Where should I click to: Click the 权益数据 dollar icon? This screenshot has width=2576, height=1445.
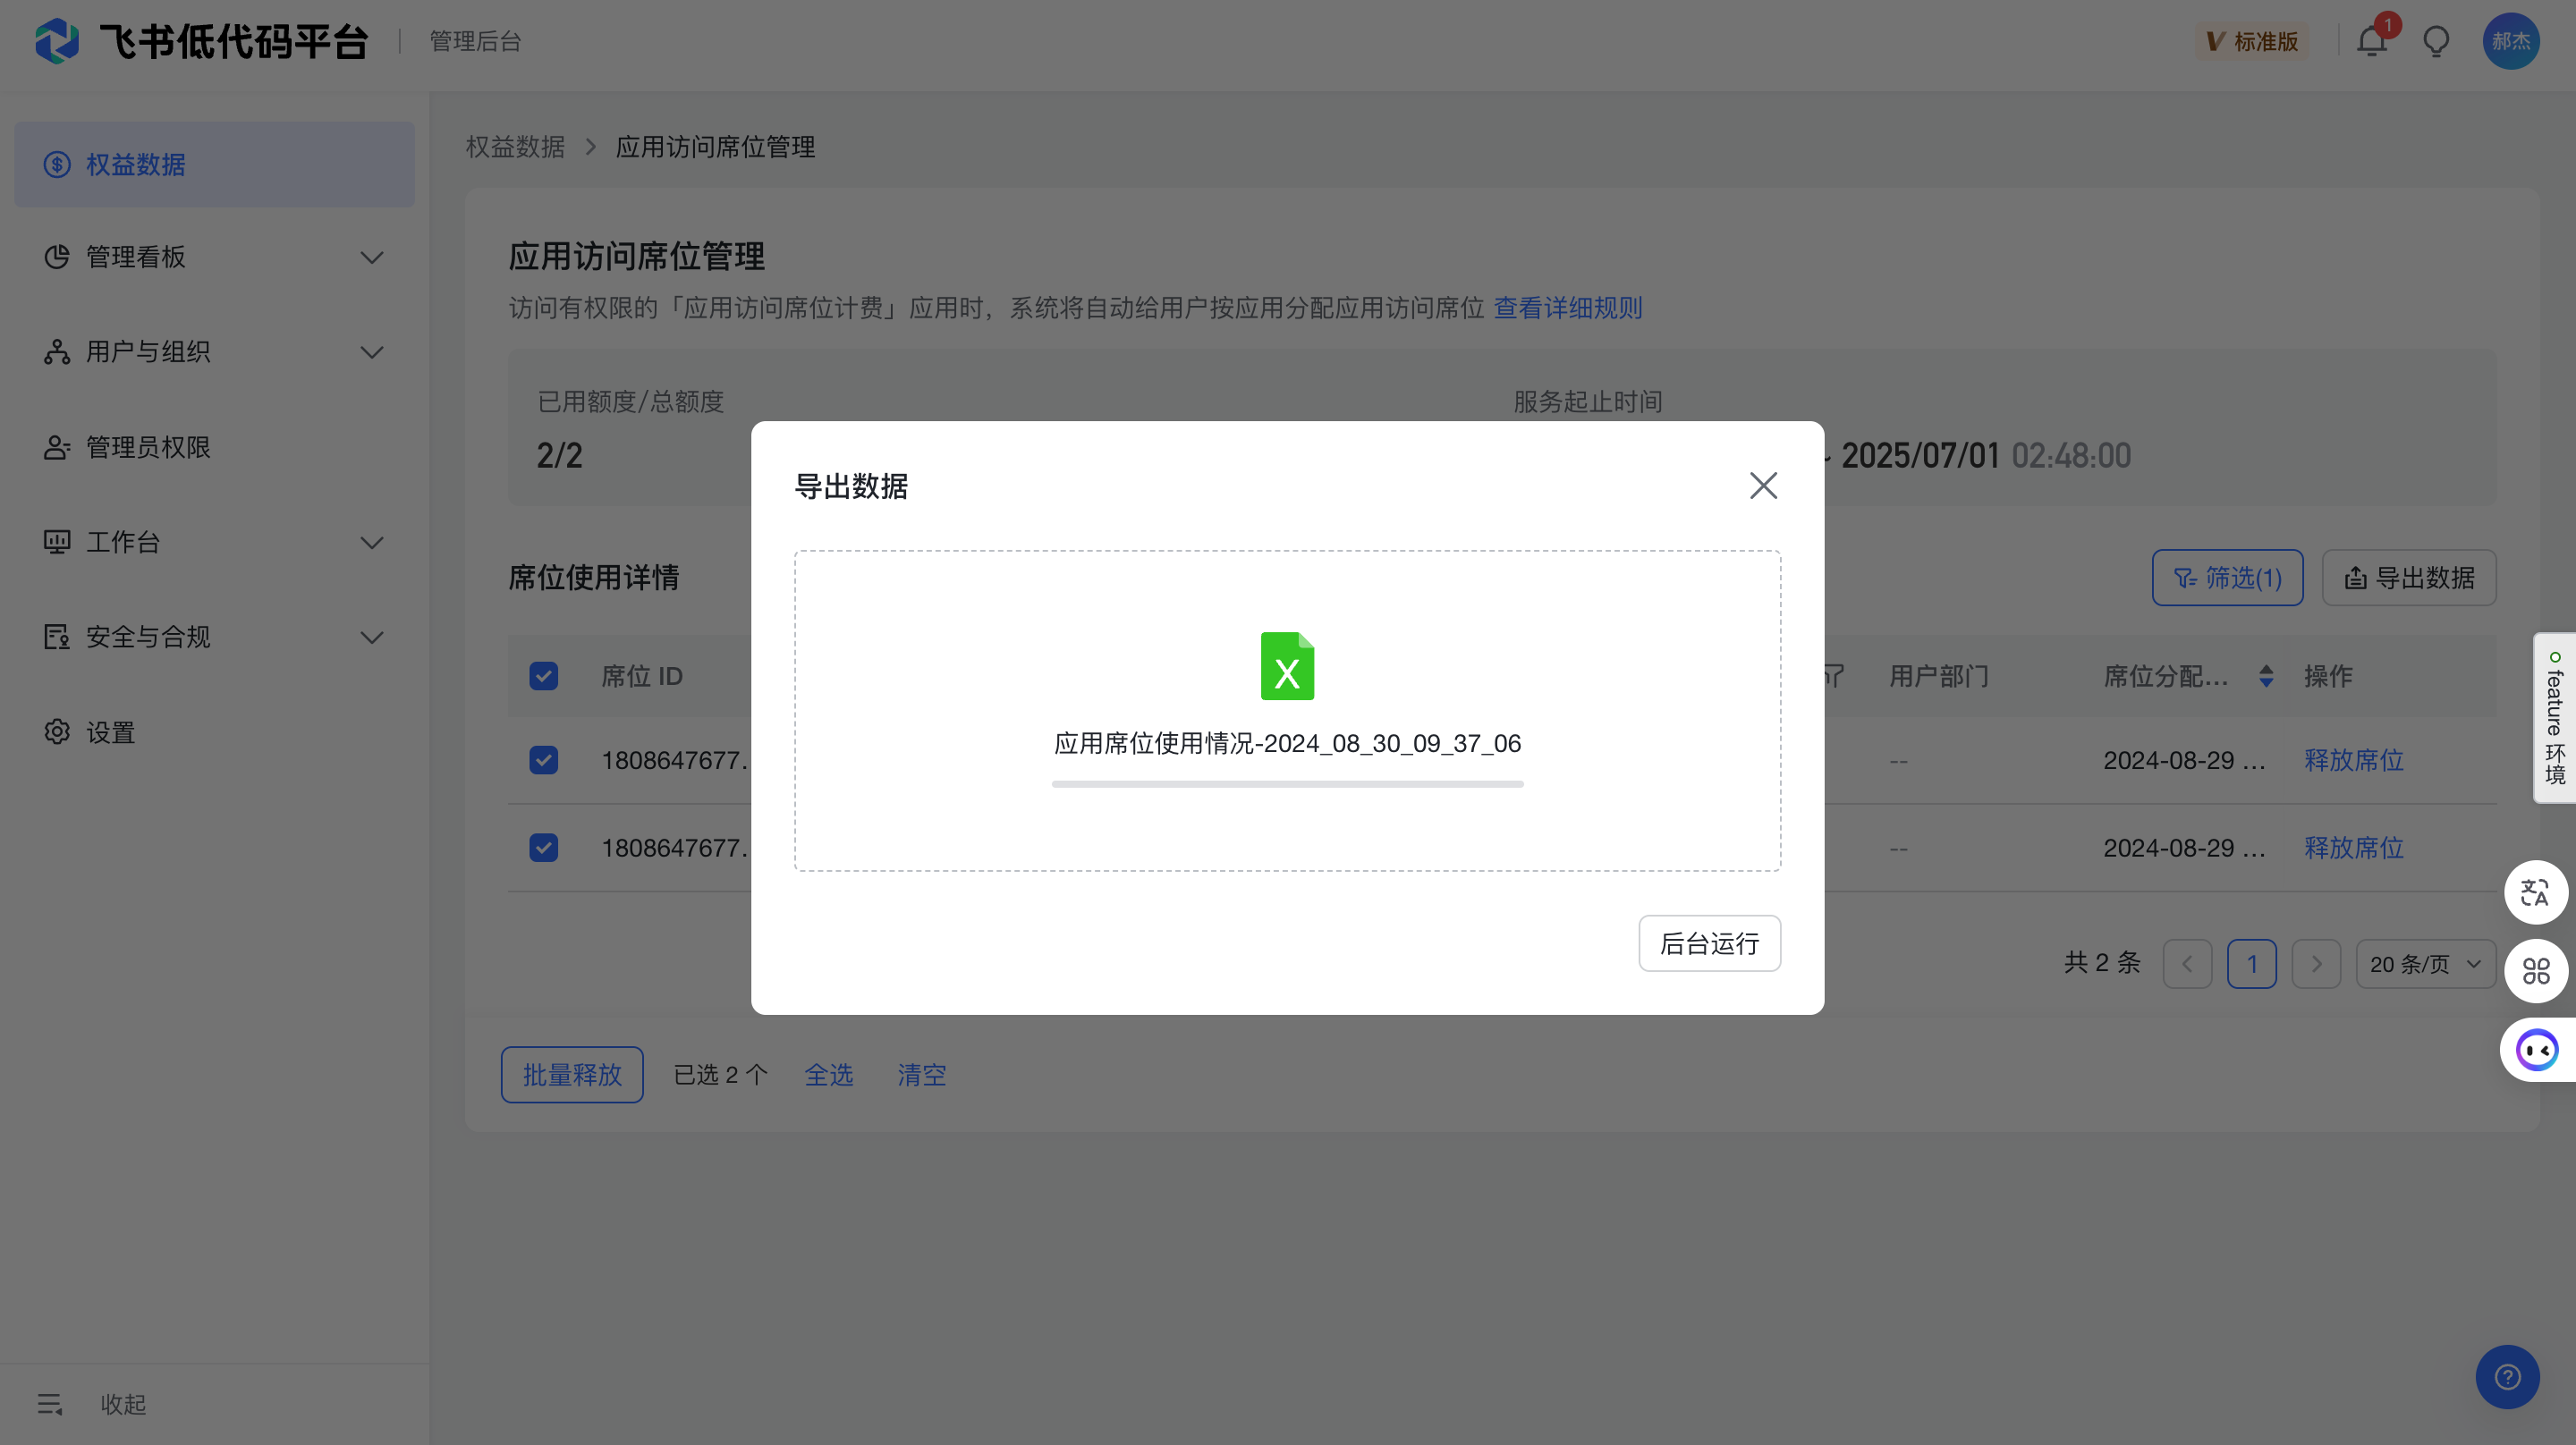(57, 164)
